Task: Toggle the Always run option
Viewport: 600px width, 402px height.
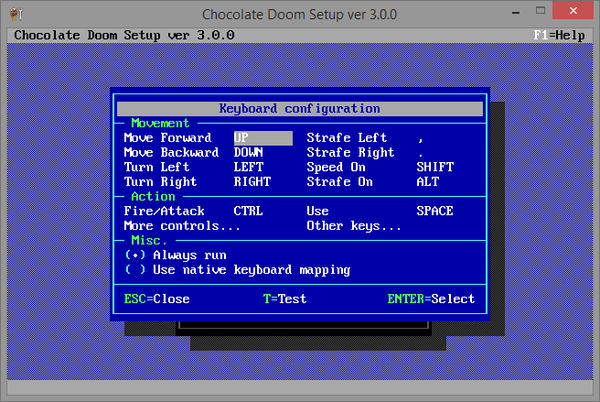Action: (x=176, y=255)
